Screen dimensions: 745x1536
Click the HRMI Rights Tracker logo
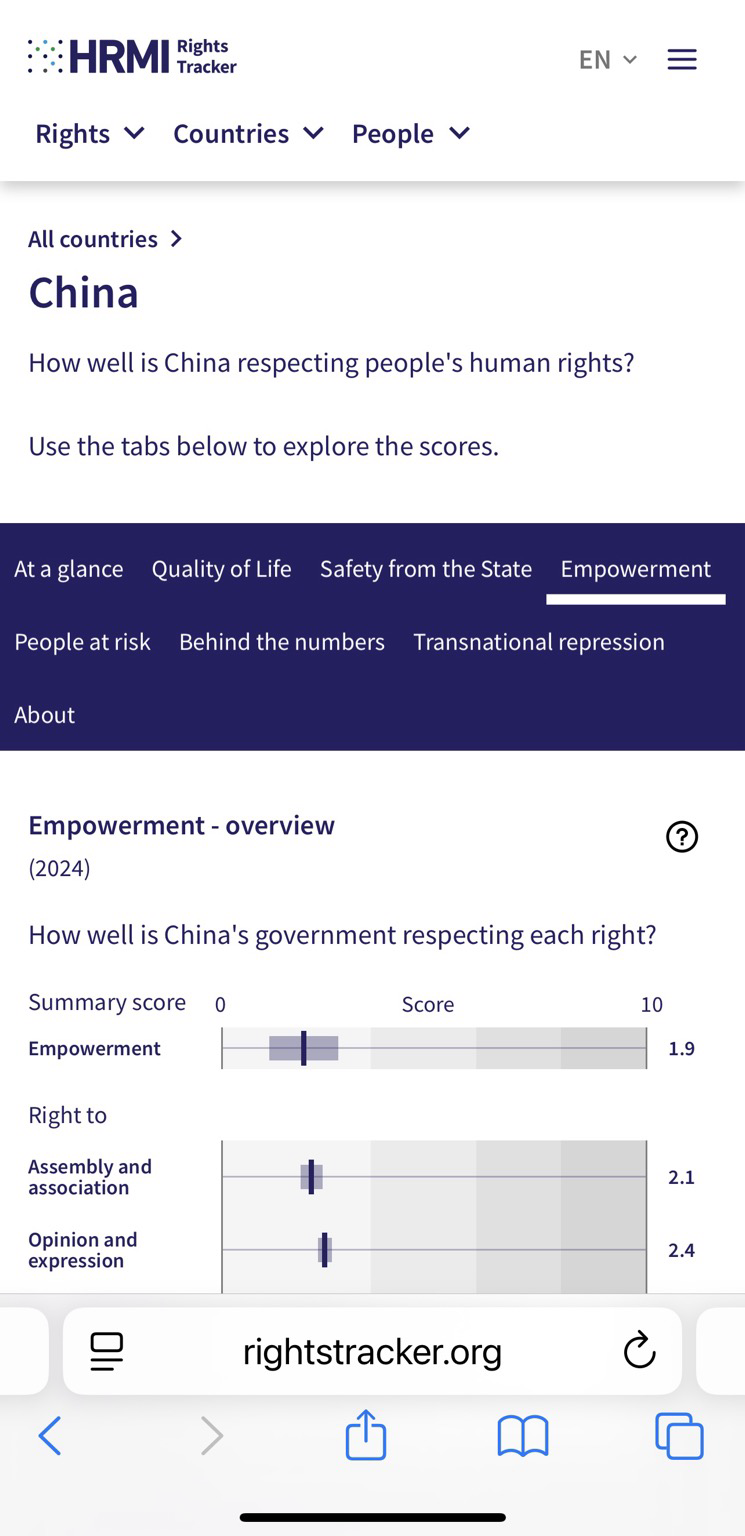click(x=132, y=57)
